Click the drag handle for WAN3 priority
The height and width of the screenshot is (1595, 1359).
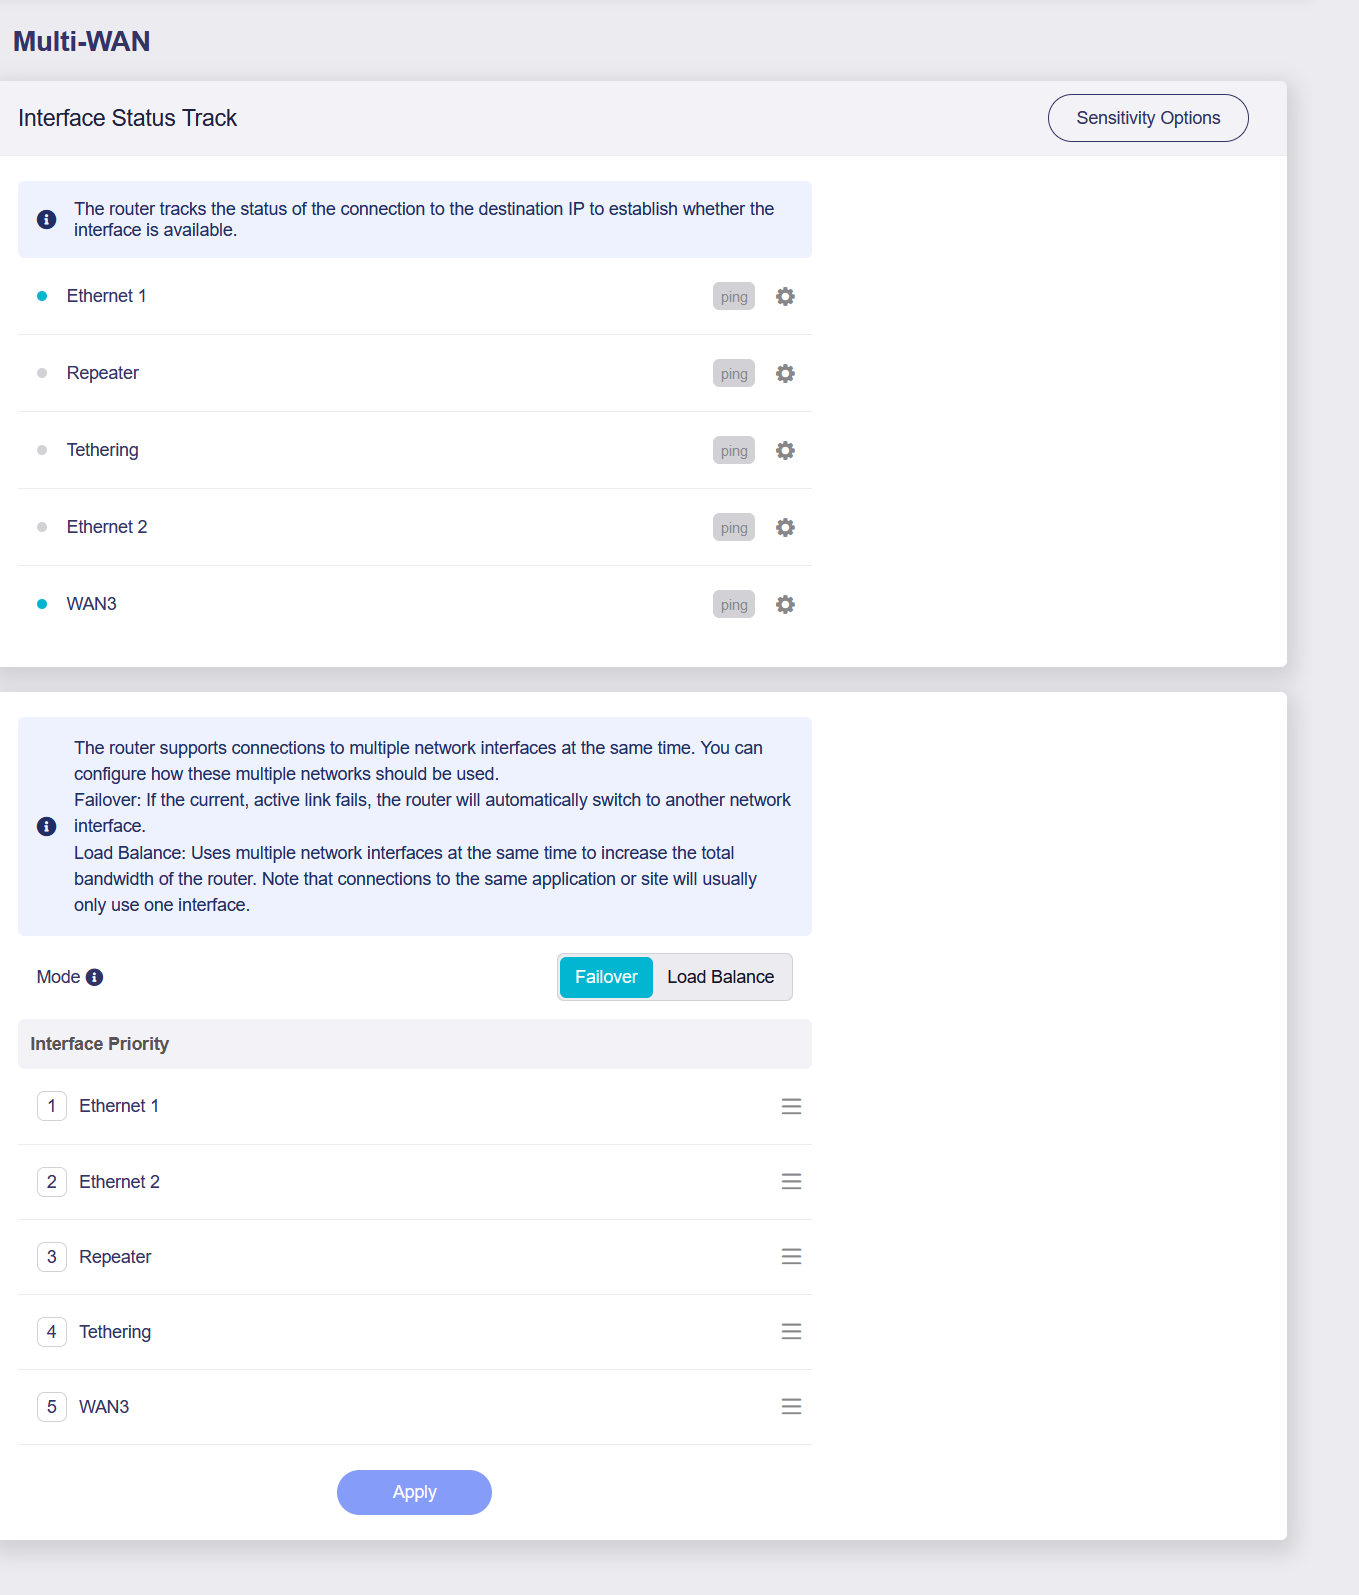pos(791,1407)
